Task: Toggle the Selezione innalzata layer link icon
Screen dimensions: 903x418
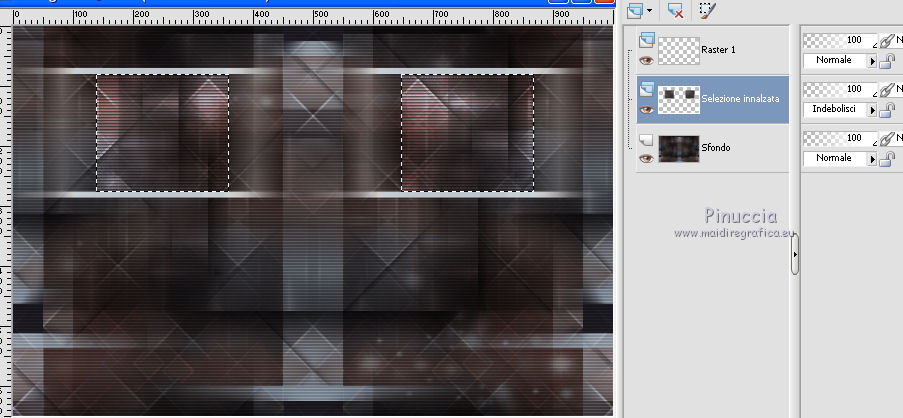Action: 889,89
